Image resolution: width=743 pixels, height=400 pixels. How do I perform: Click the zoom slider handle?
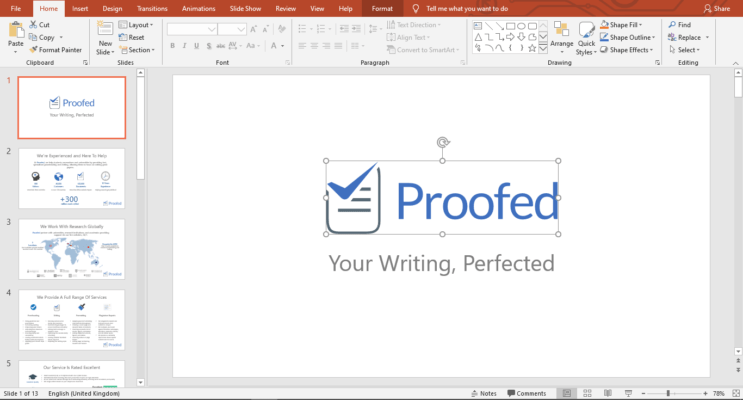[x=668, y=393]
